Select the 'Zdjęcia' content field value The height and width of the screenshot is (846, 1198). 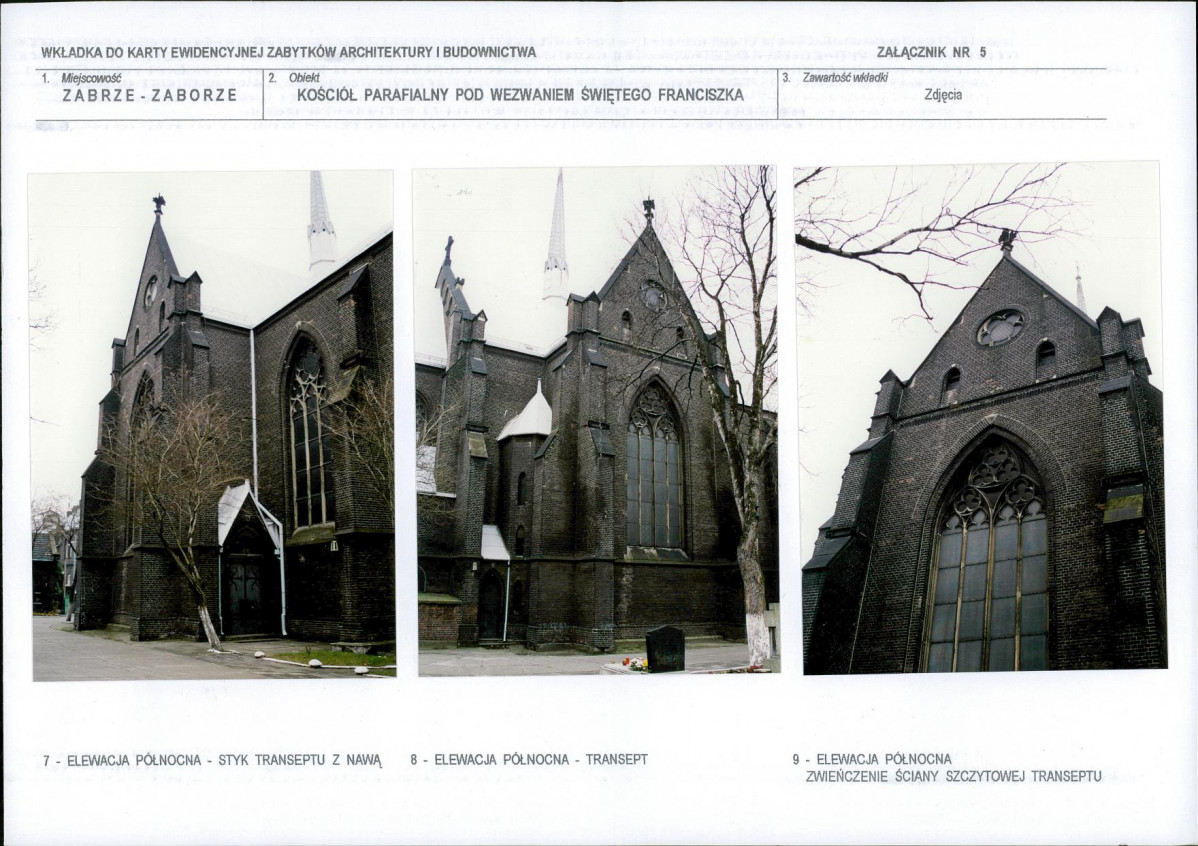[943, 95]
